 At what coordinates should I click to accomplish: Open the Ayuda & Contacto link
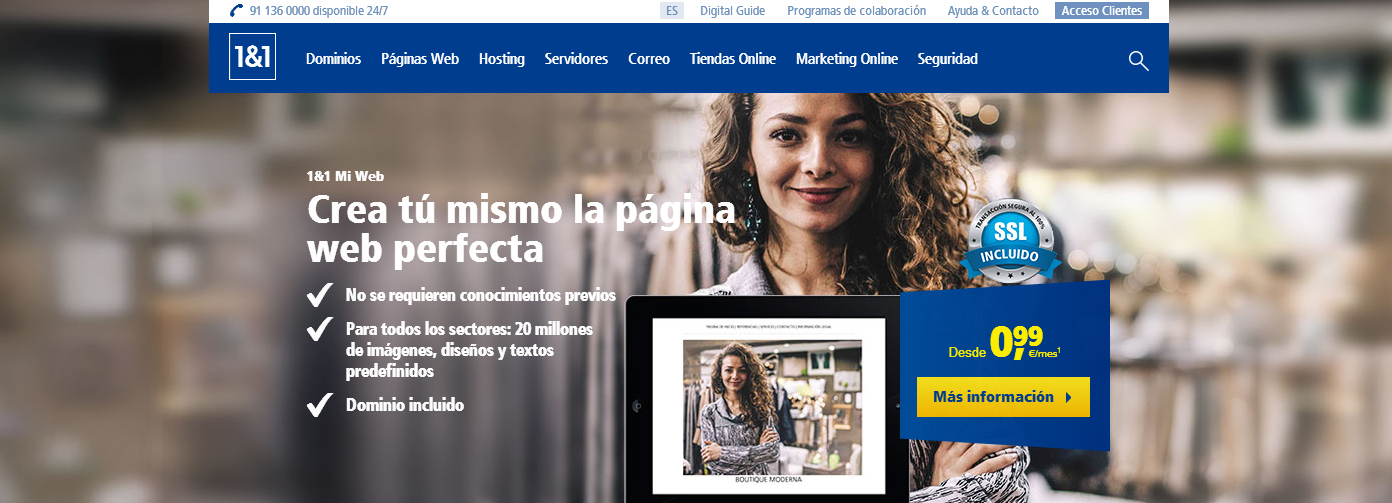993,11
